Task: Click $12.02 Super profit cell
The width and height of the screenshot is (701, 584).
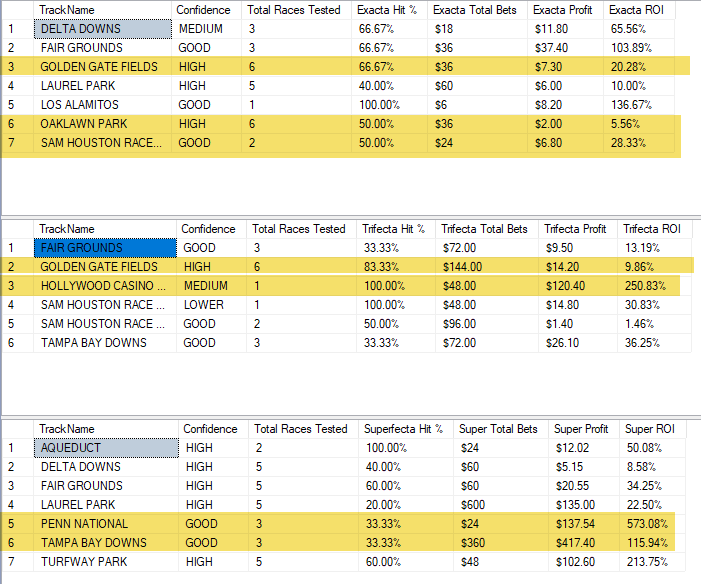Action: coord(583,448)
